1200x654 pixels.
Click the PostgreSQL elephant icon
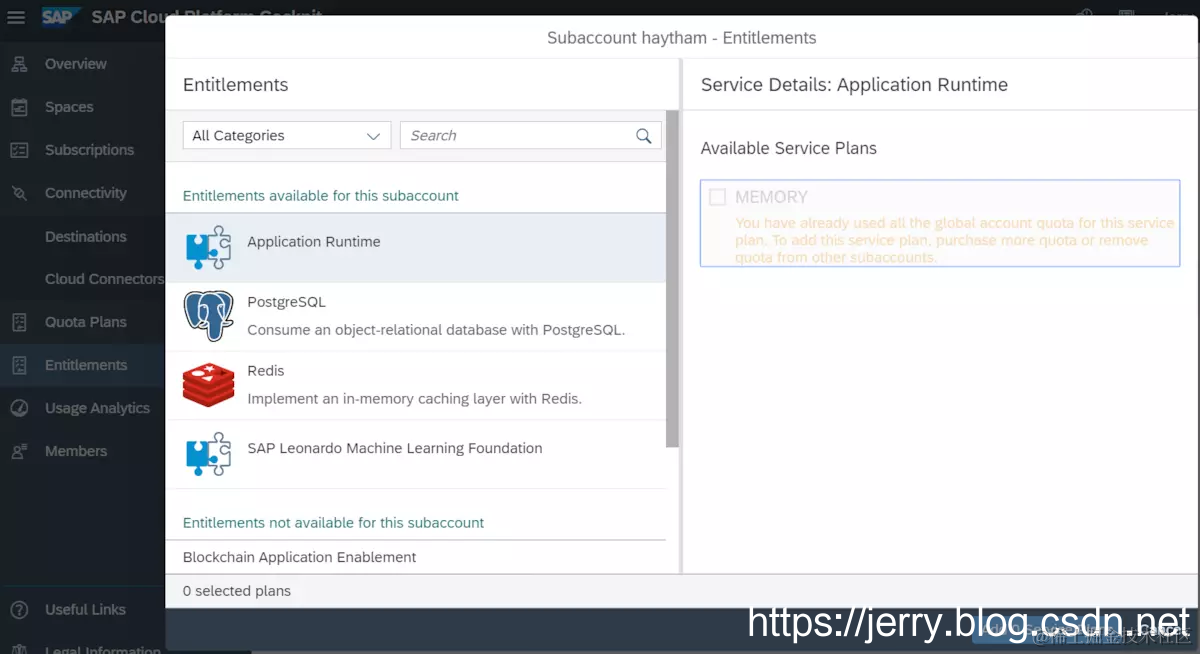(x=209, y=316)
